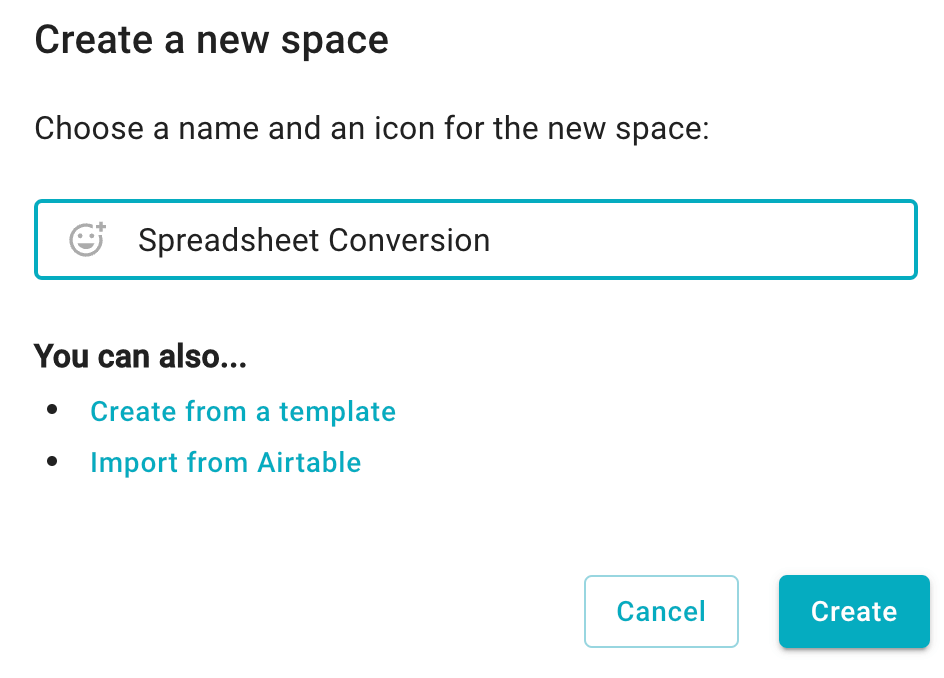Image resolution: width=944 pixels, height=678 pixels.
Task: Focus the space name input field
Action: (x=476, y=240)
